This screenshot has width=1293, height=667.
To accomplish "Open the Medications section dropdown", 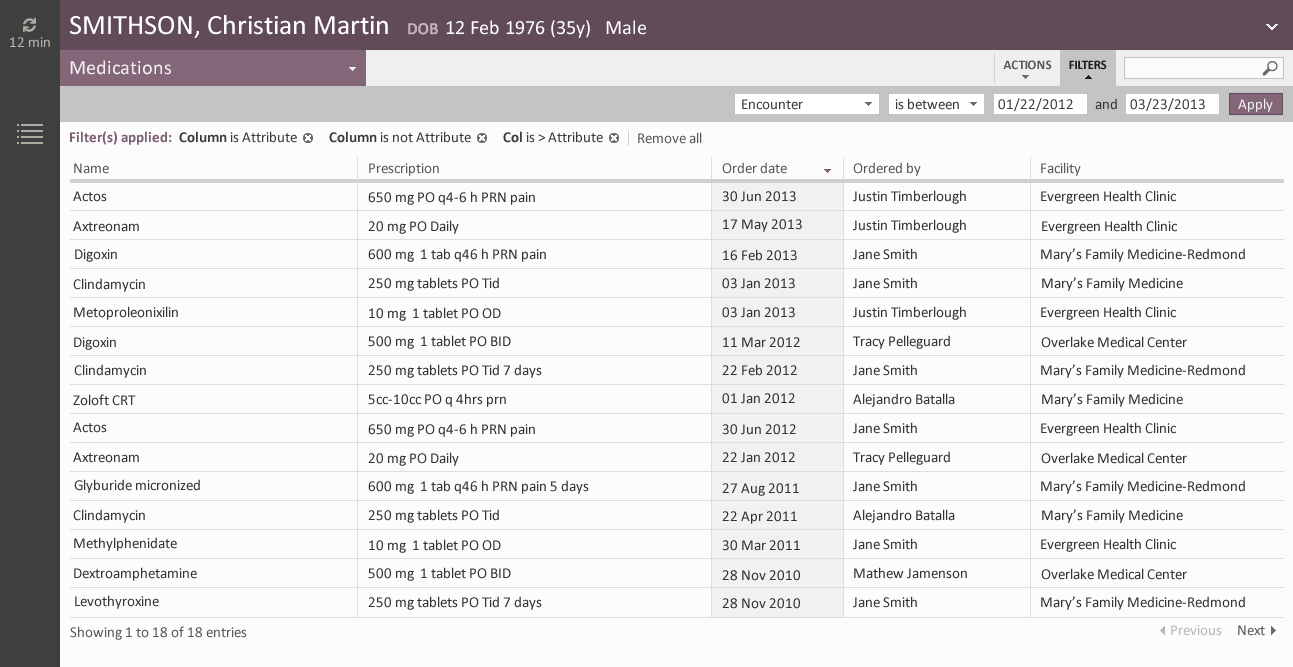I will [x=352, y=68].
